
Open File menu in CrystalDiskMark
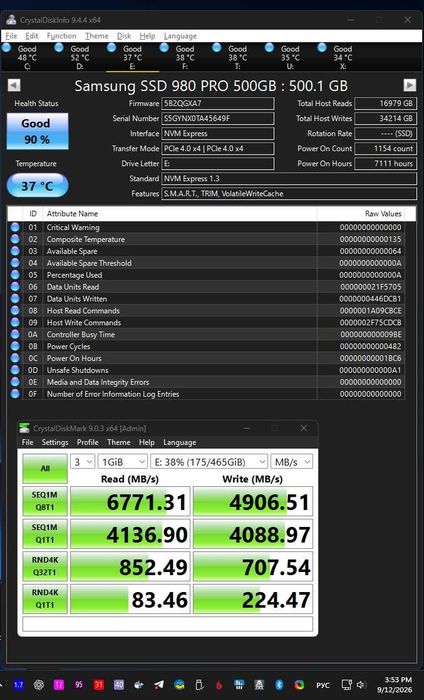pyautogui.click(x=28, y=442)
